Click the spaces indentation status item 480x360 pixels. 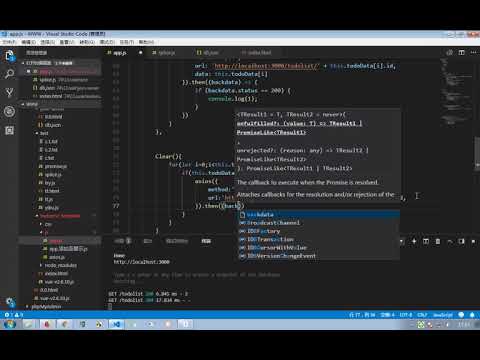coord(387,315)
